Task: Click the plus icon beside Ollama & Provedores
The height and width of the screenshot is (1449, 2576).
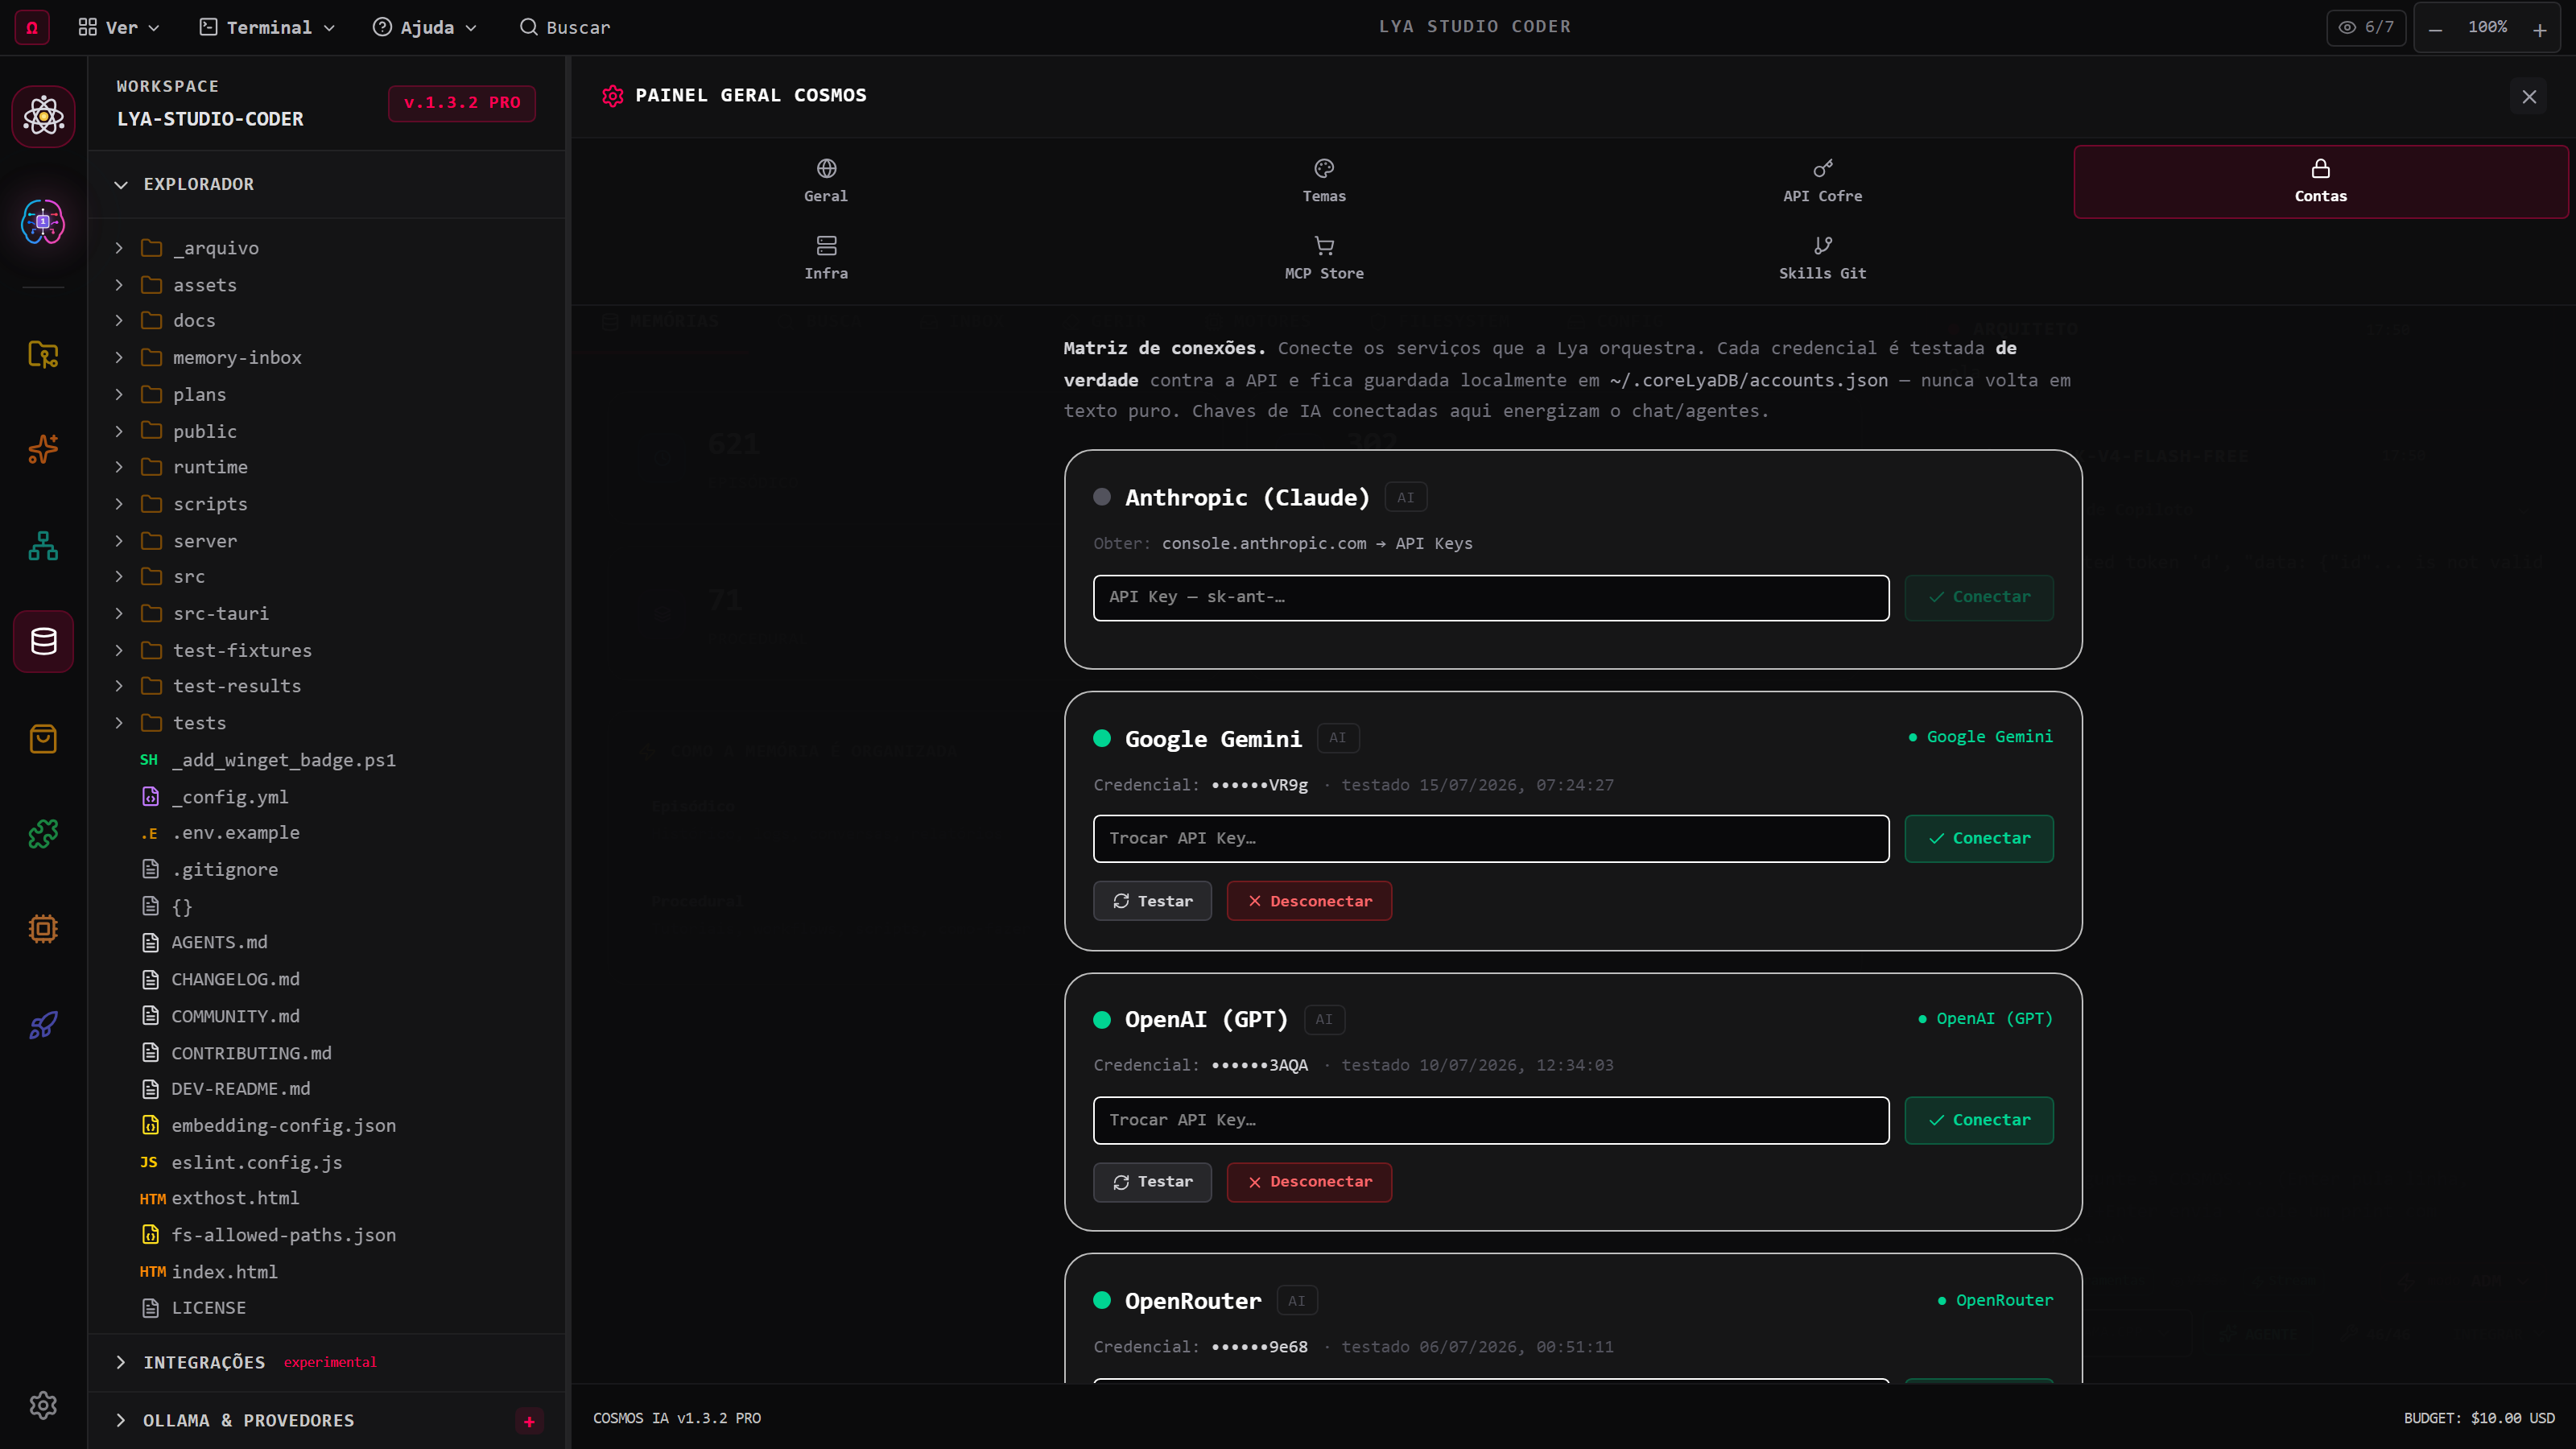Action: [x=529, y=1421]
